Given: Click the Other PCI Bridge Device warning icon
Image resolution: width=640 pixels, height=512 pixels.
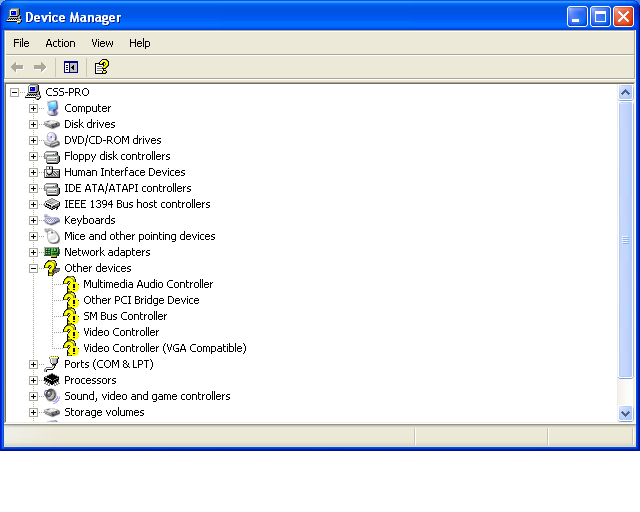Looking at the screenshot, I should pos(71,300).
